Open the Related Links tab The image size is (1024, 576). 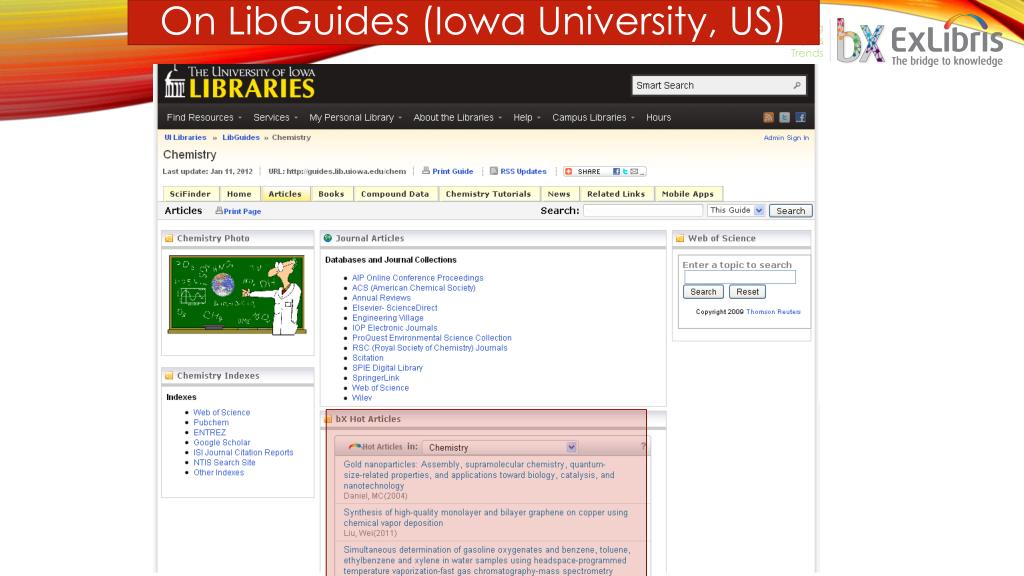coord(616,194)
